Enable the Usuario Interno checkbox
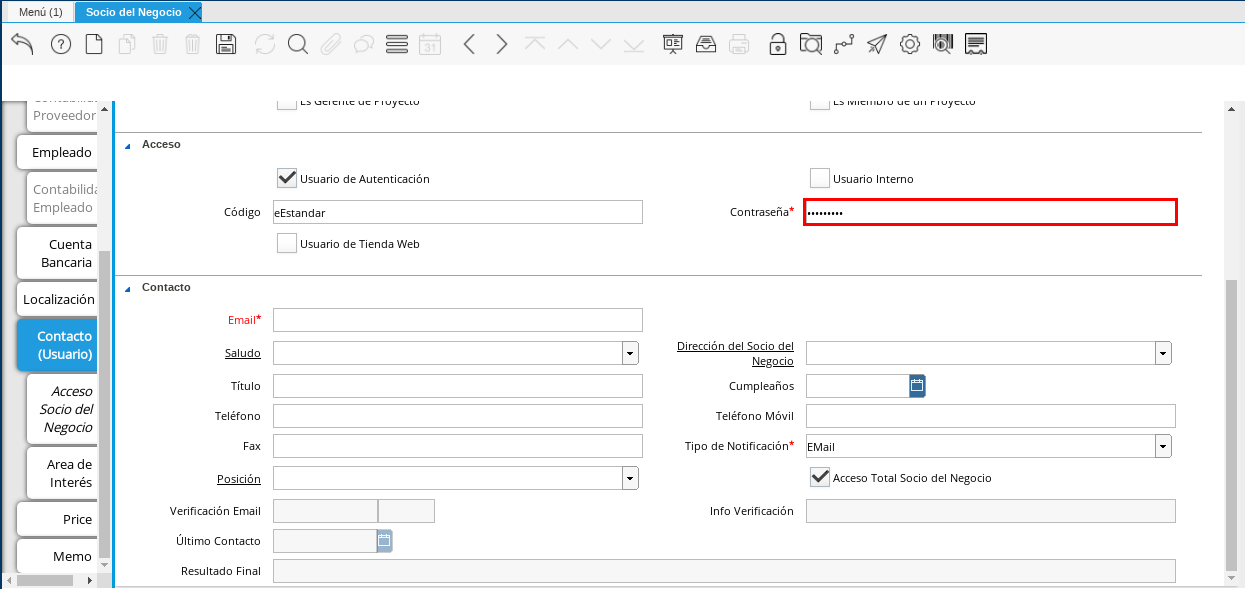The width and height of the screenshot is (1245, 589). coord(820,179)
